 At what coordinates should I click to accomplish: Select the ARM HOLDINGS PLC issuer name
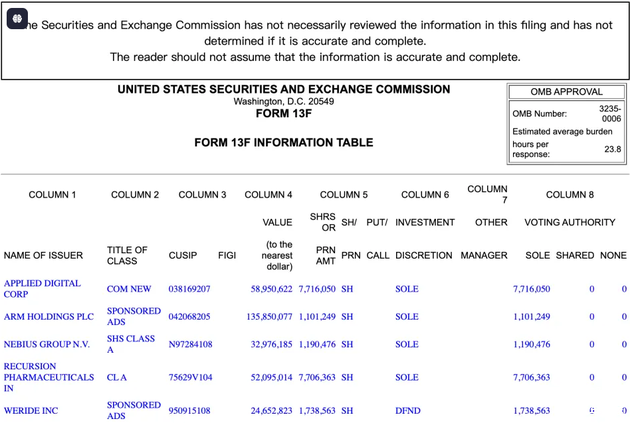(x=49, y=317)
